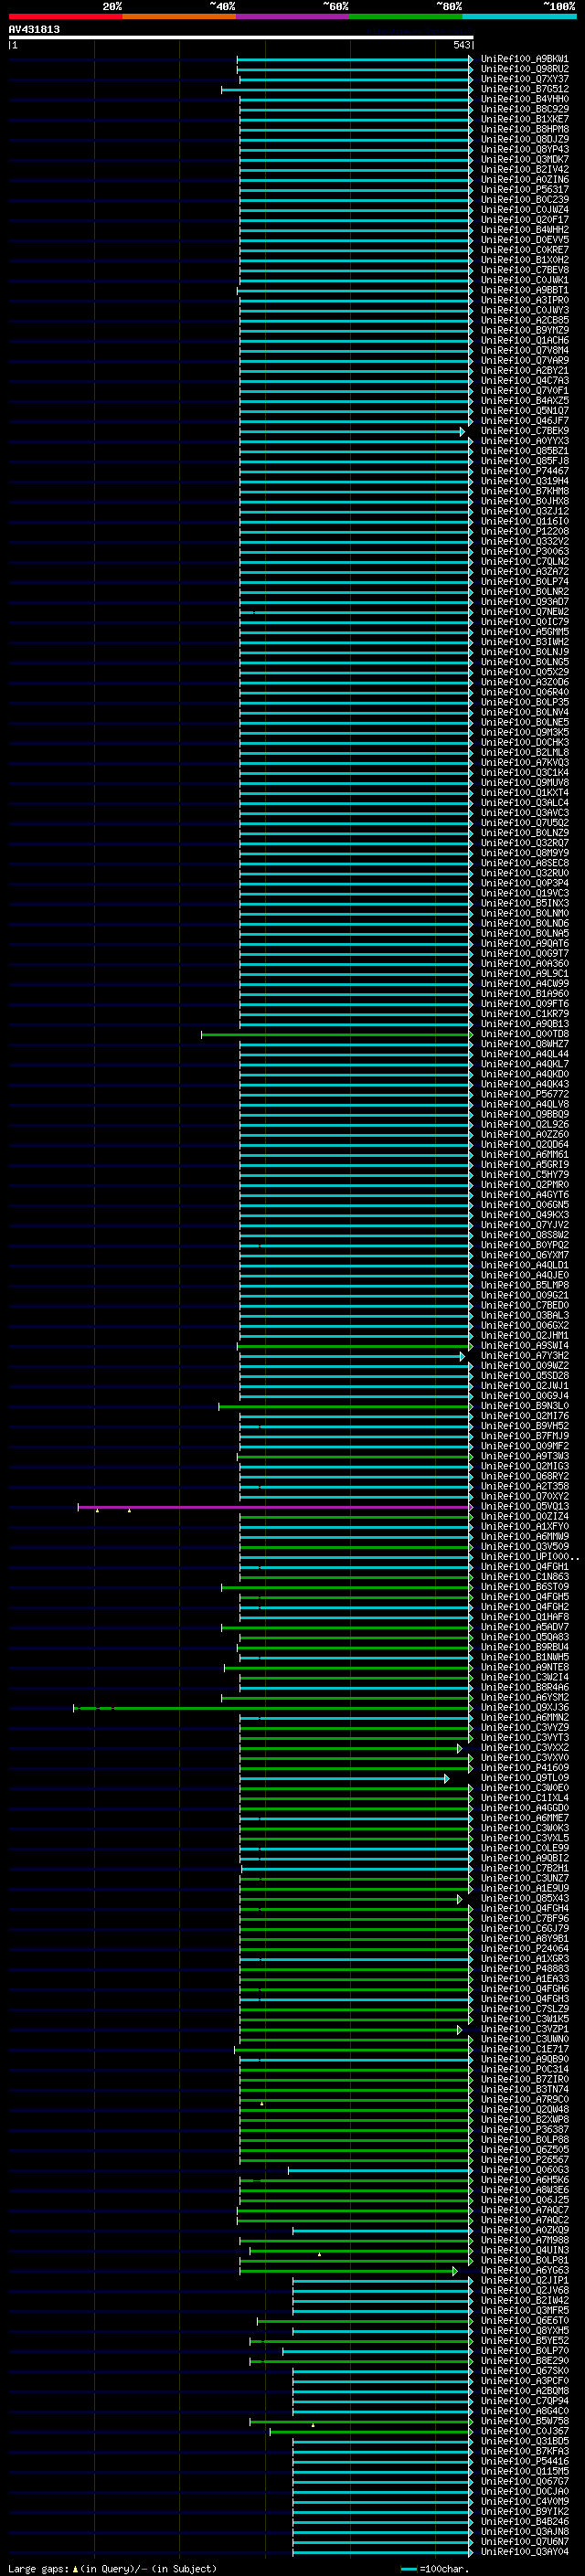Select the UniRef100_C7BEV8 label
585x2576 pixels.
point(524,270)
